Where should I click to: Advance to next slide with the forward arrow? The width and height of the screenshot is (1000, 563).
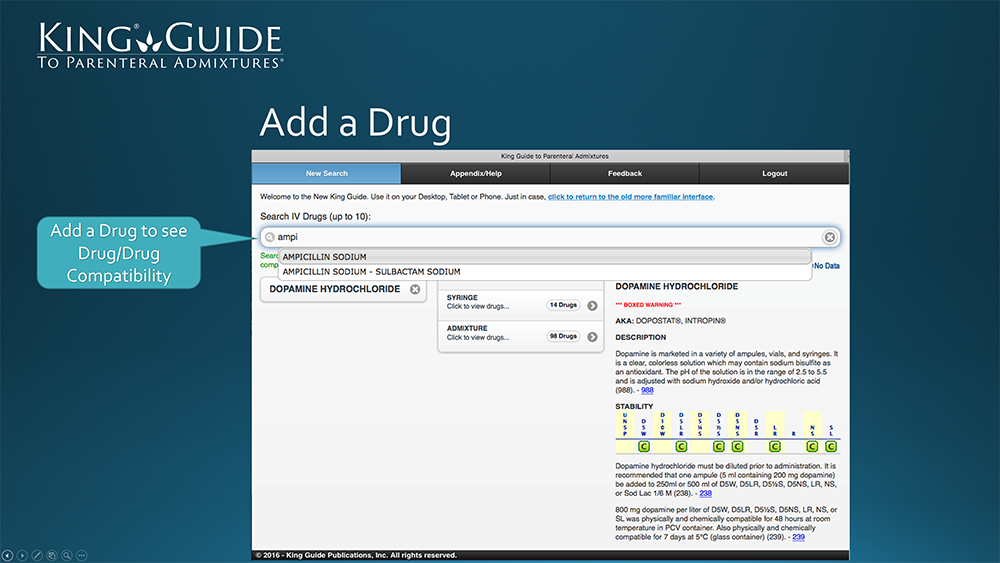tap(22, 555)
